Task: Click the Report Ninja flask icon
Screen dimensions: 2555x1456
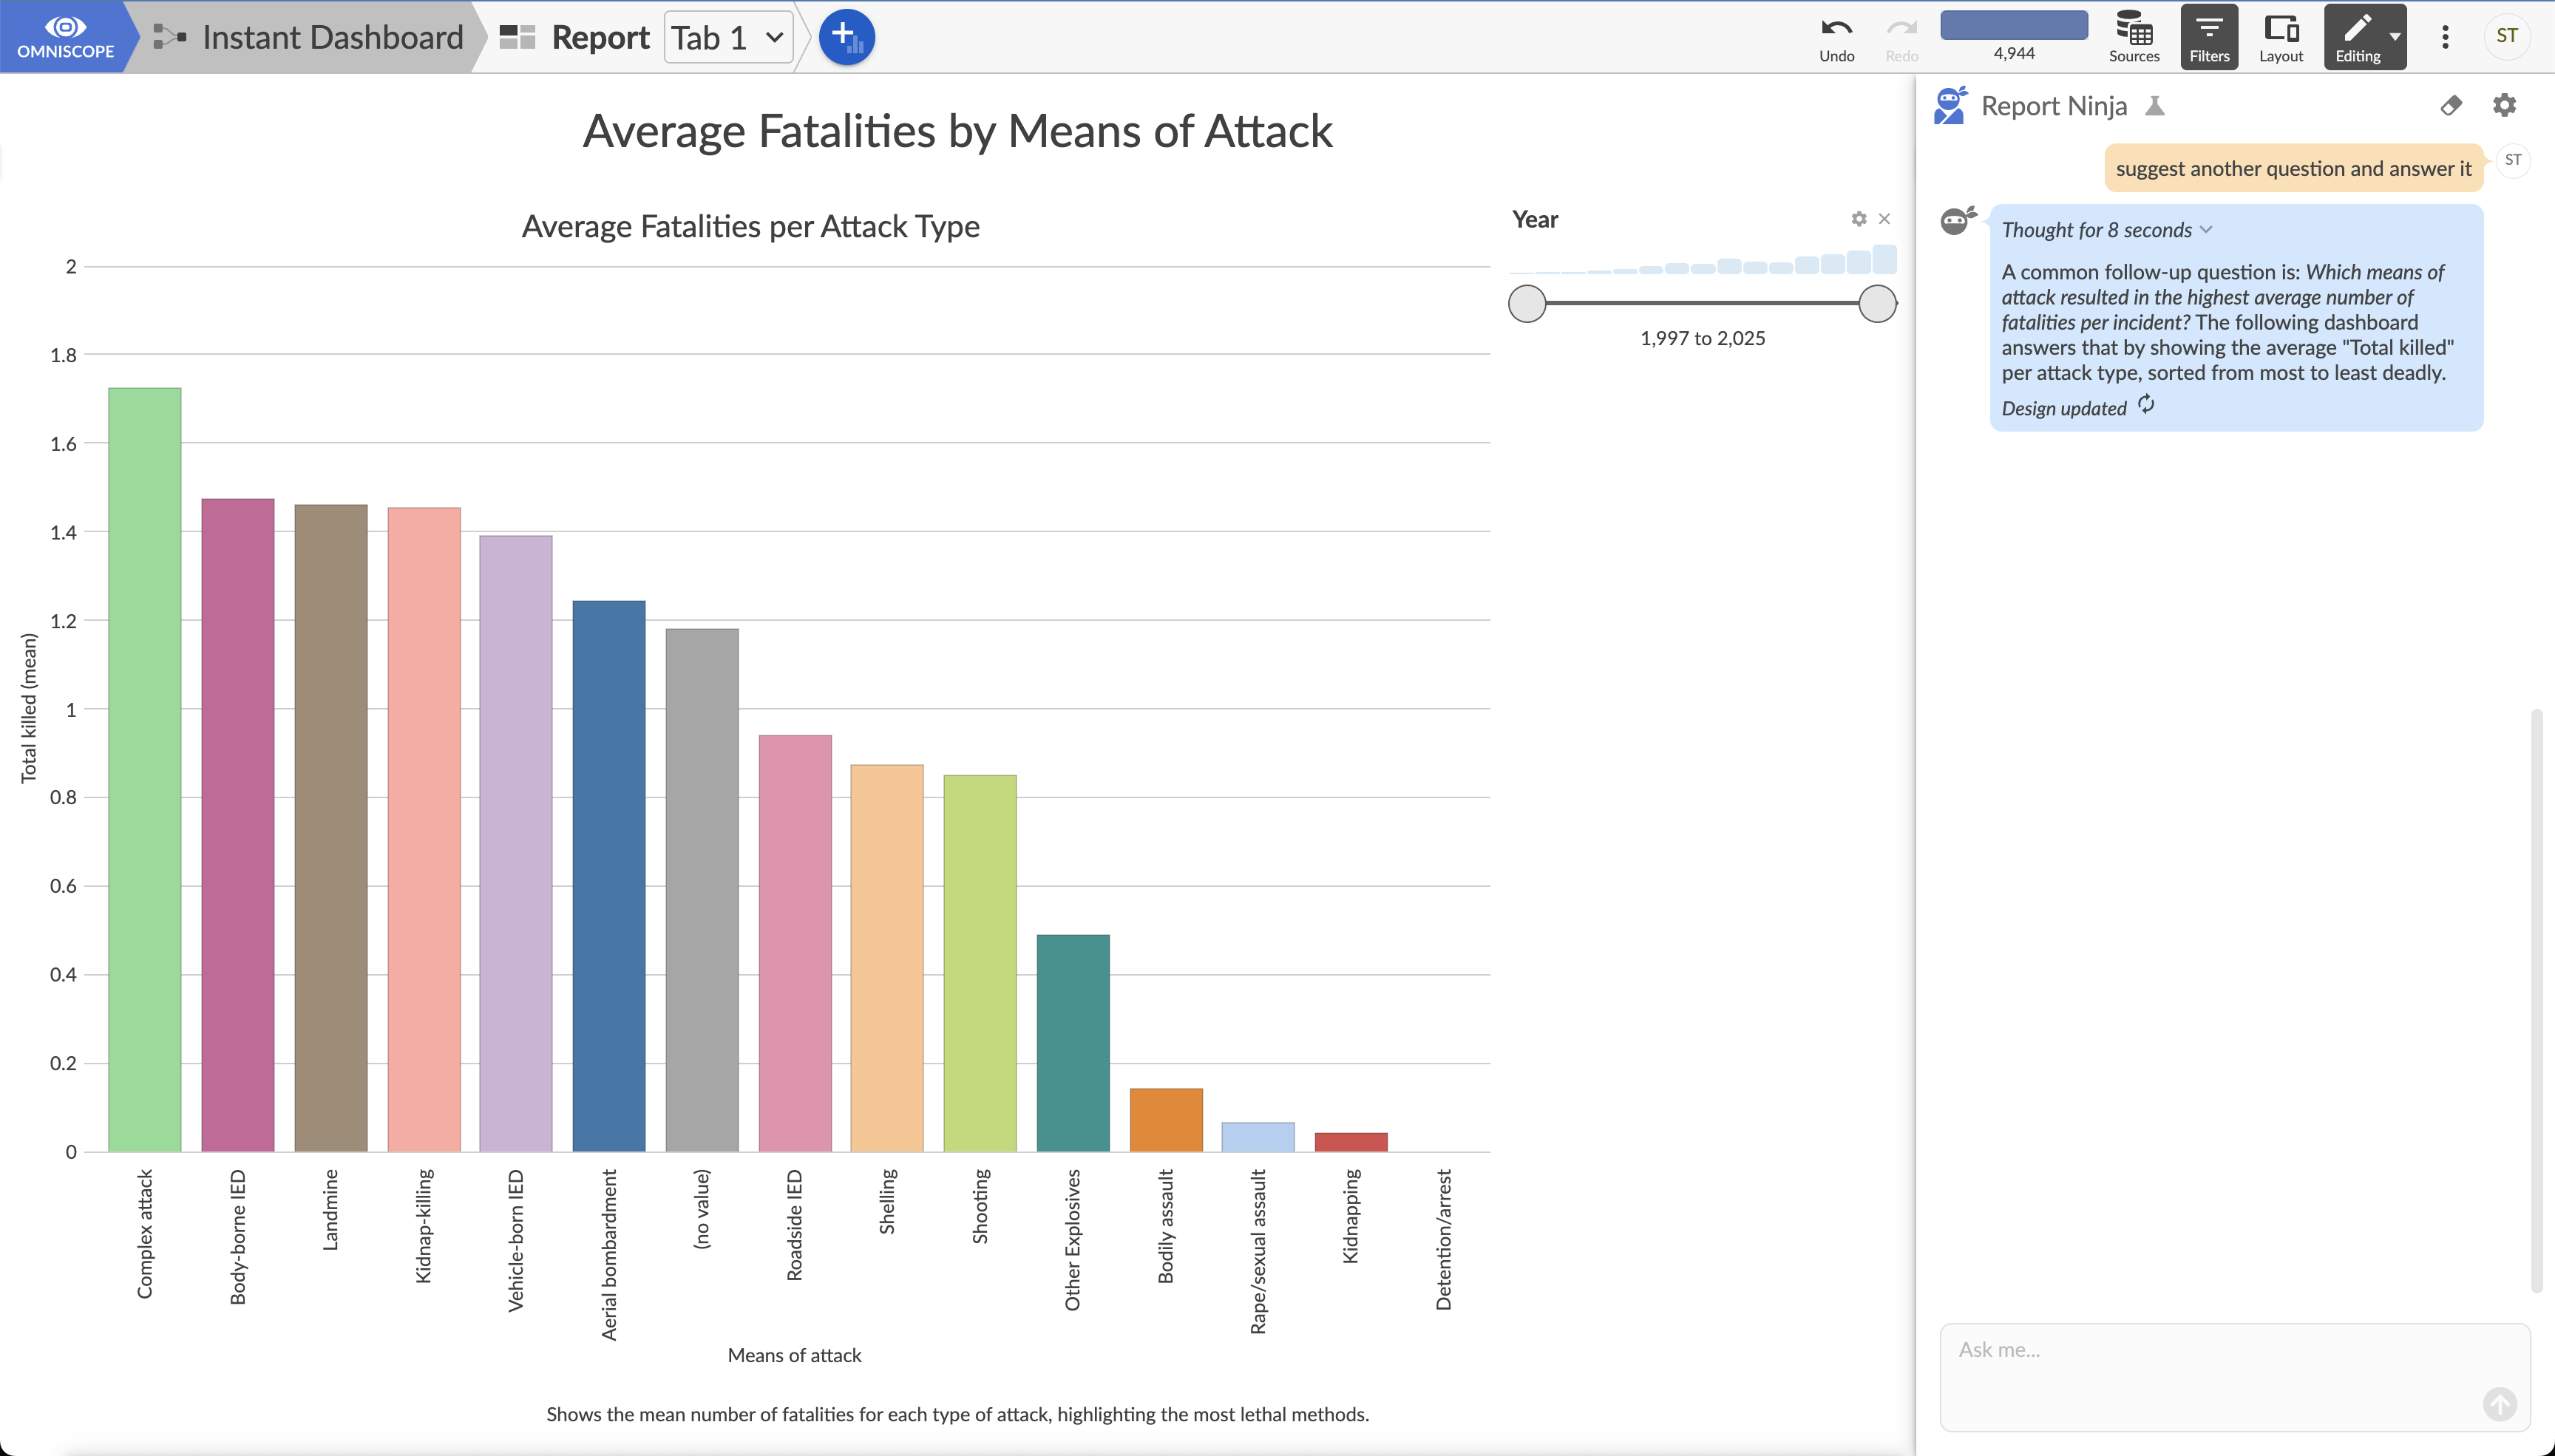Action: (x=2155, y=106)
